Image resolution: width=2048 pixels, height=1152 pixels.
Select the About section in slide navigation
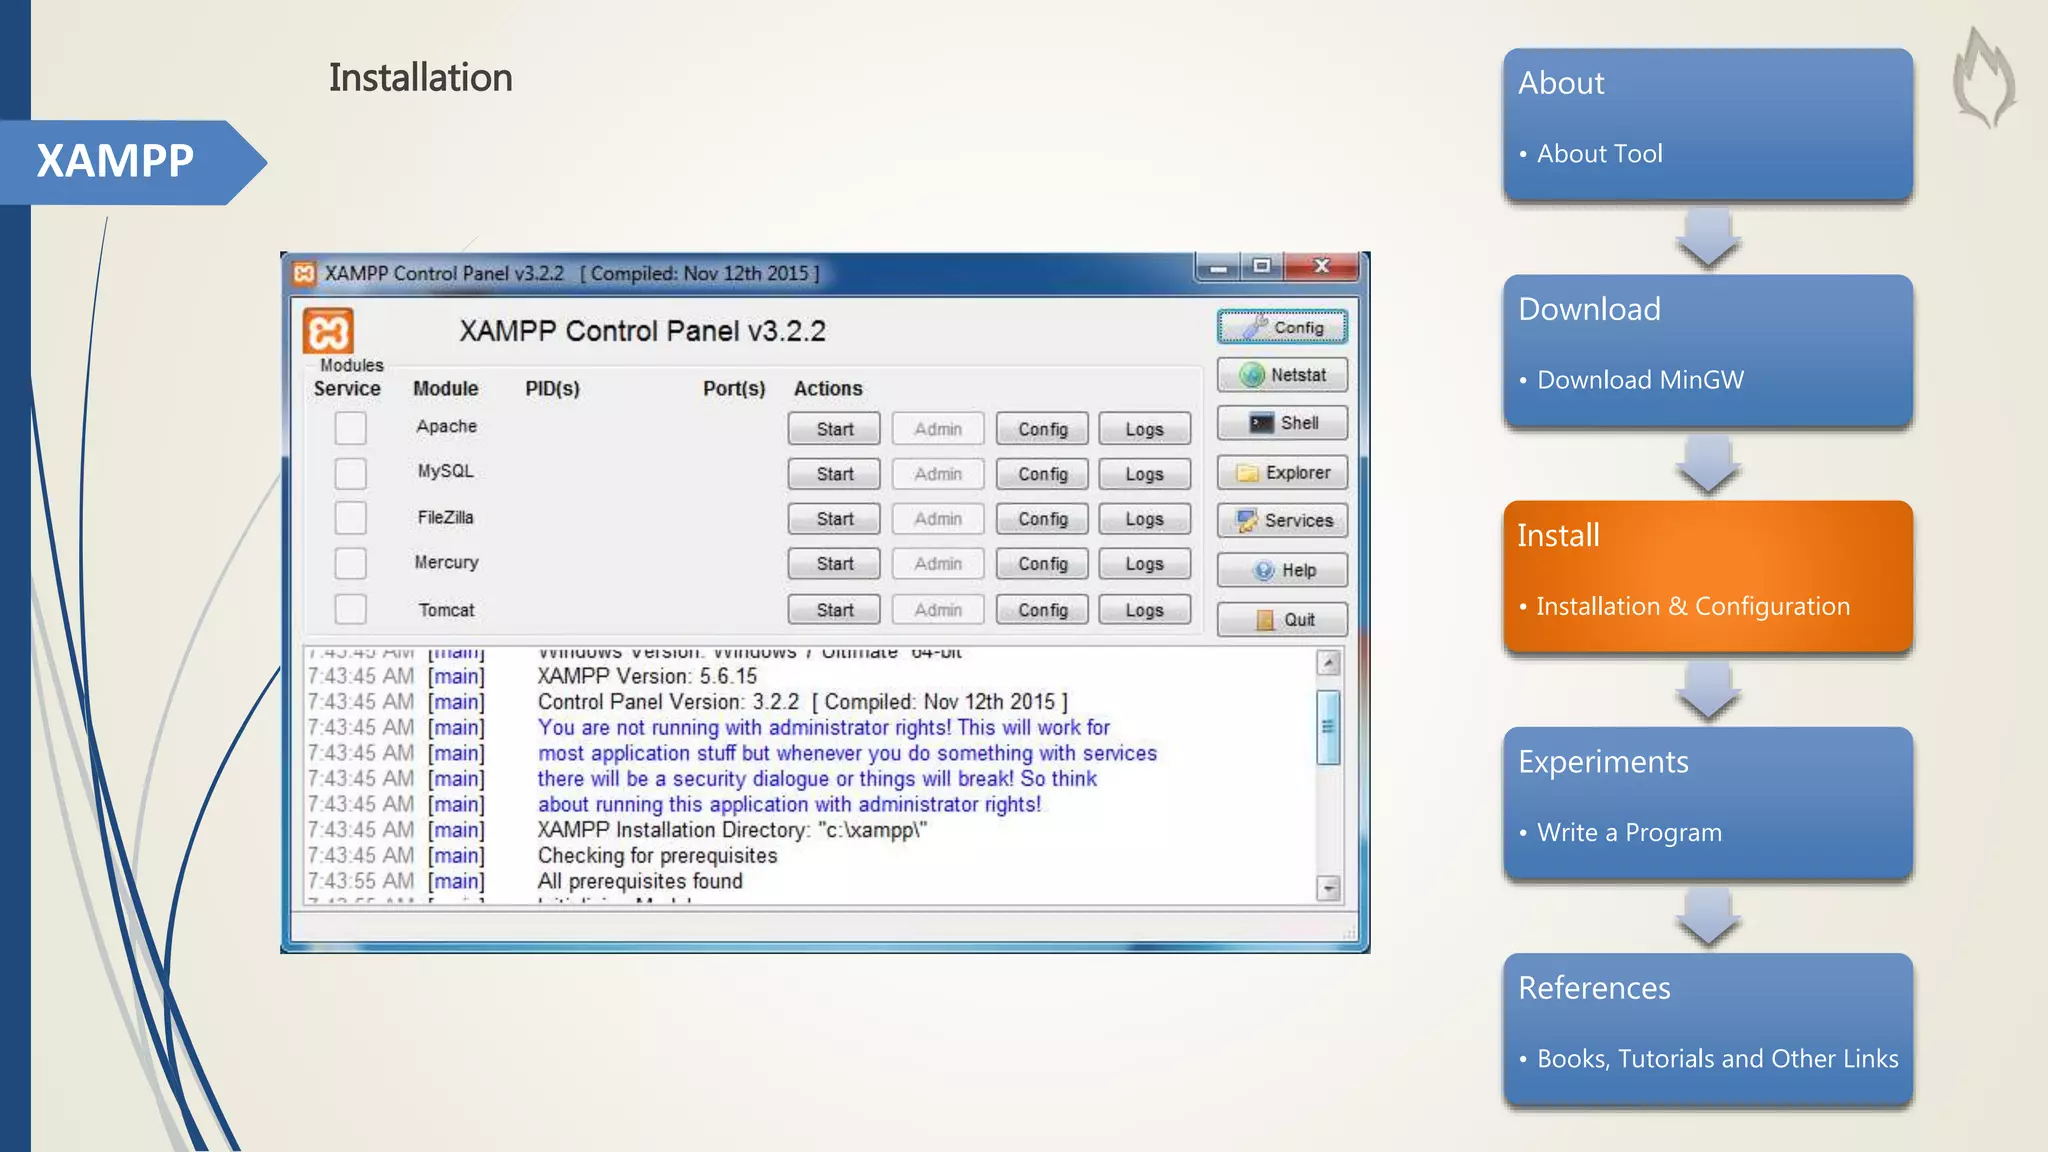tap(1707, 124)
